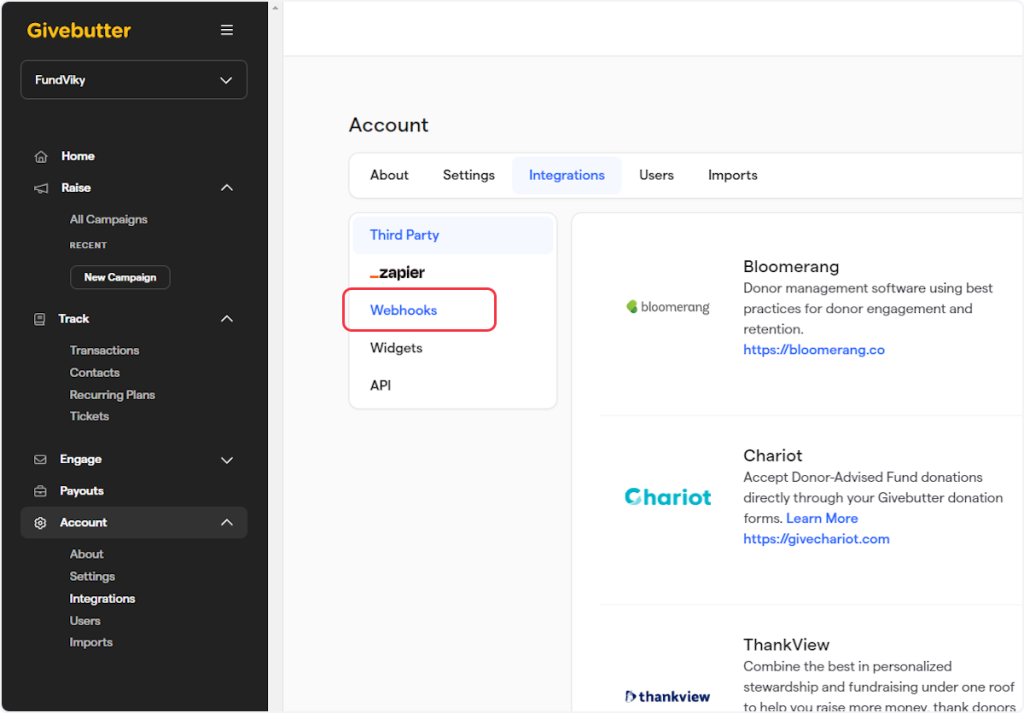Click the Raise megaphone icon
The height and width of the screenshot is (713, 1024).
41,188
